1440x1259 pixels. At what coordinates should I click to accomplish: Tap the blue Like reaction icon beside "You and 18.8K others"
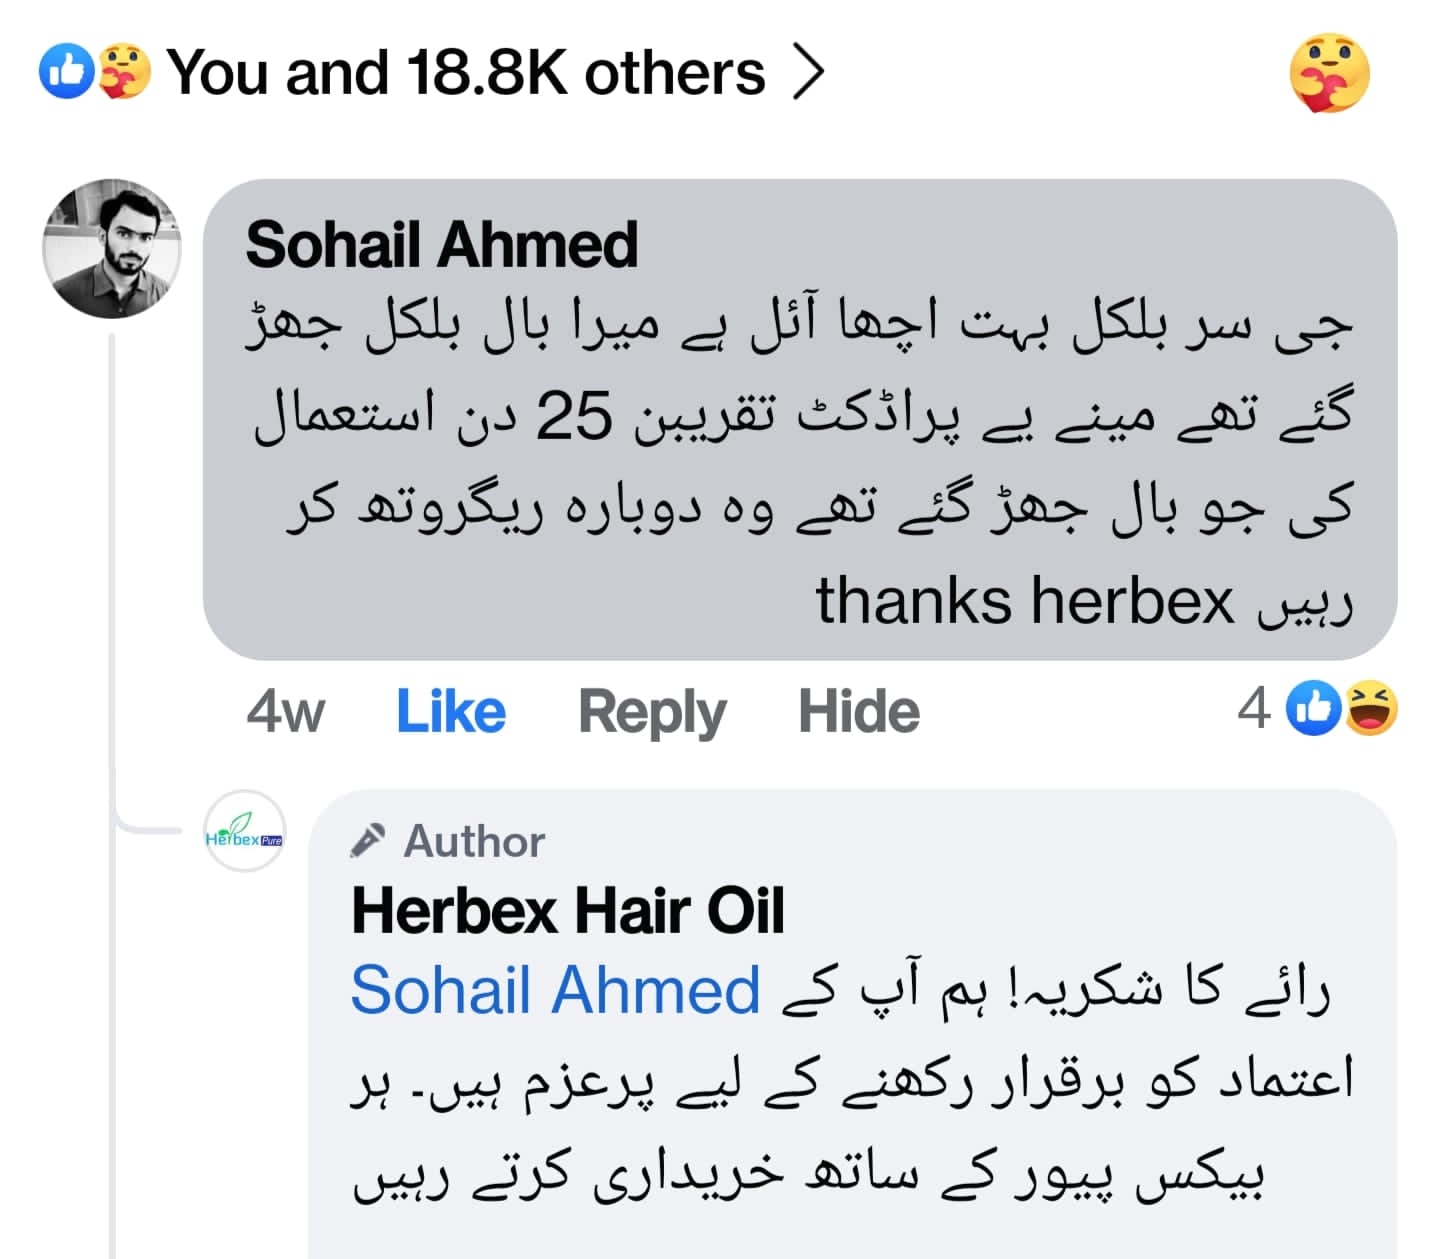(x=66, y=73)
